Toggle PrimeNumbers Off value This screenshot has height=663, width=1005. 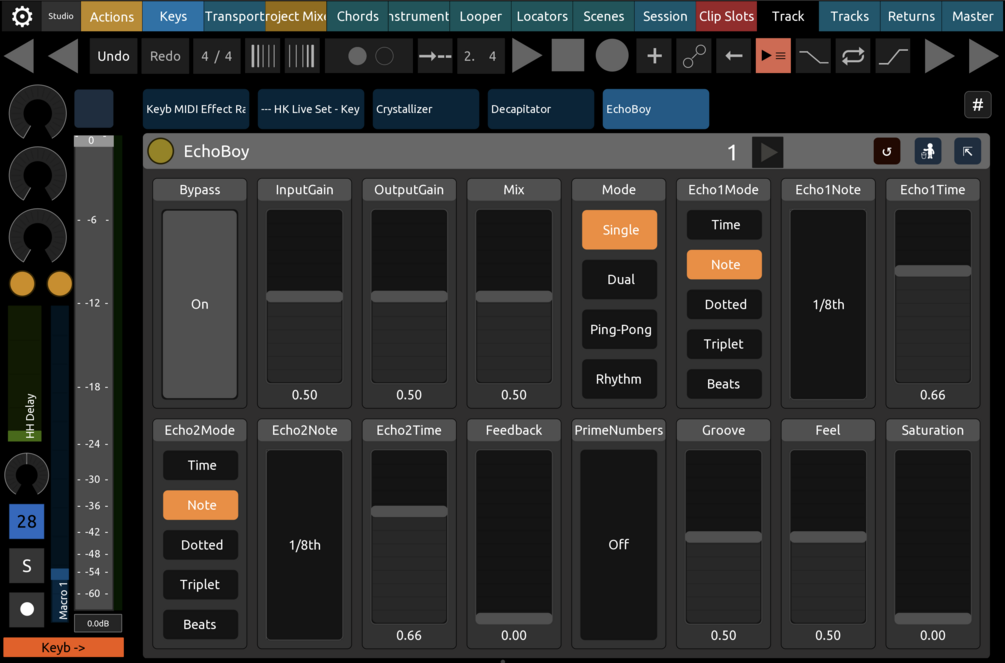click(x=619, y=544)
